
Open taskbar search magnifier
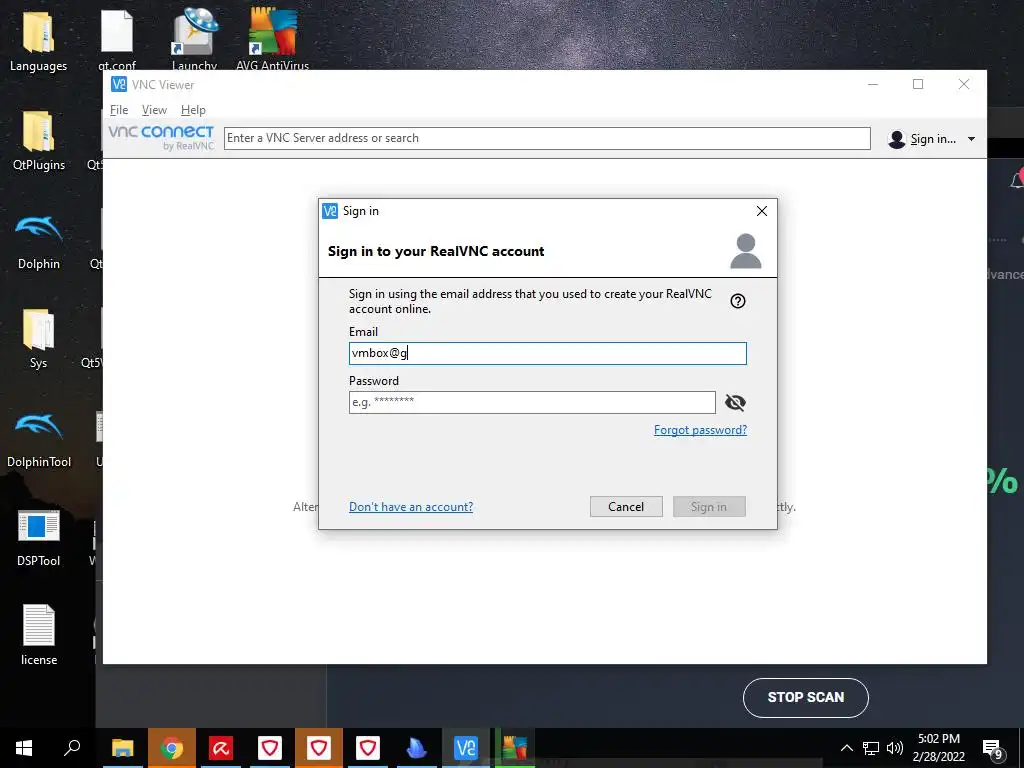72,748
